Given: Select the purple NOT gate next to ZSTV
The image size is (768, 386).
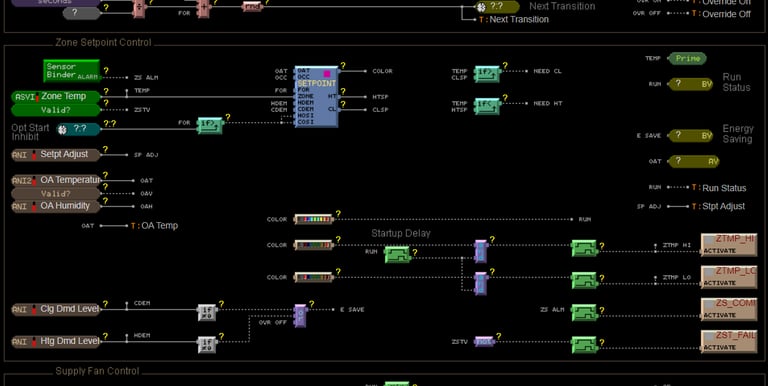Looking at the screenshot, I should pyautogui.click(x=484, y=341).
